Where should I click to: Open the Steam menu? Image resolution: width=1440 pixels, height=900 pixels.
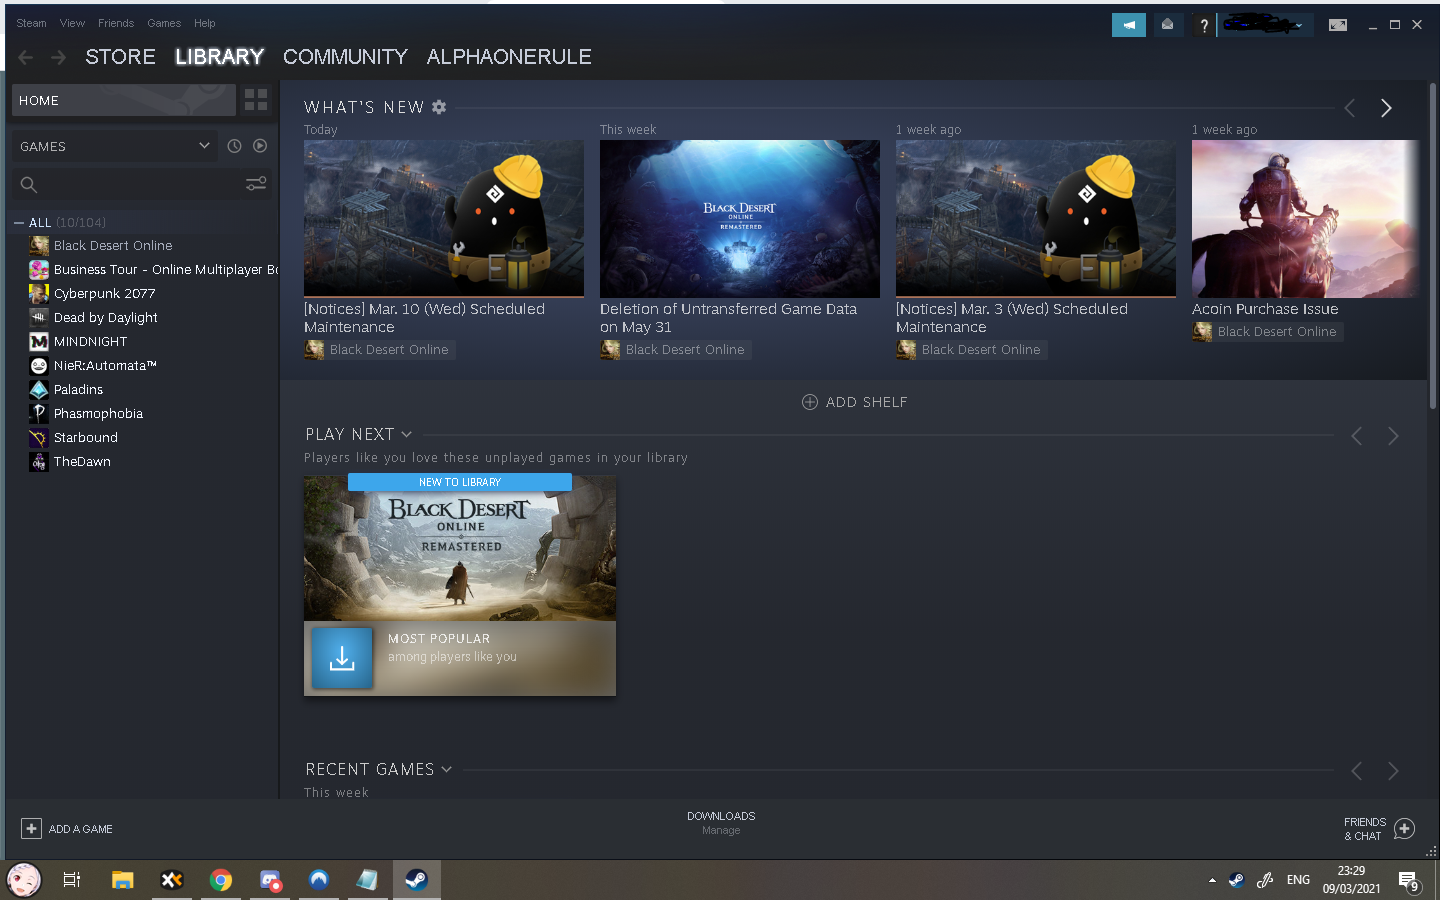tap(31, 23)
